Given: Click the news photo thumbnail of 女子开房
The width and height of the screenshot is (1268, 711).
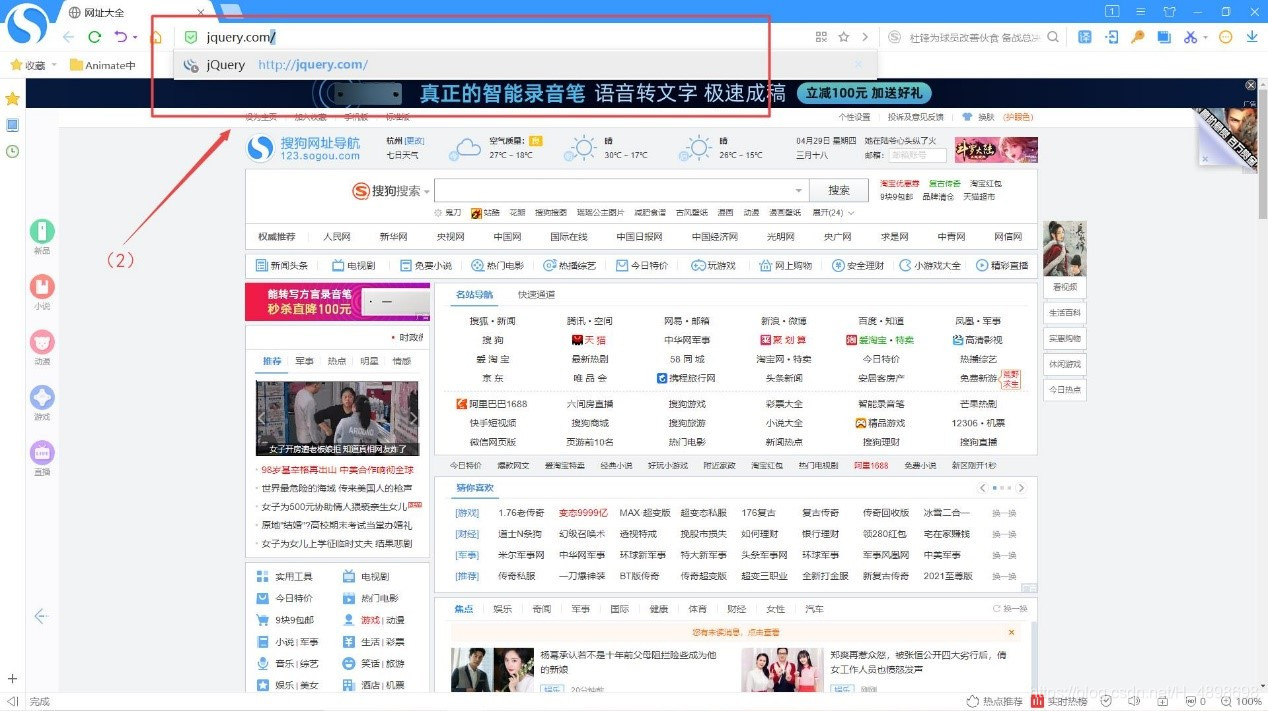Looking at the screenshot, I should click(x=337, y=418).
